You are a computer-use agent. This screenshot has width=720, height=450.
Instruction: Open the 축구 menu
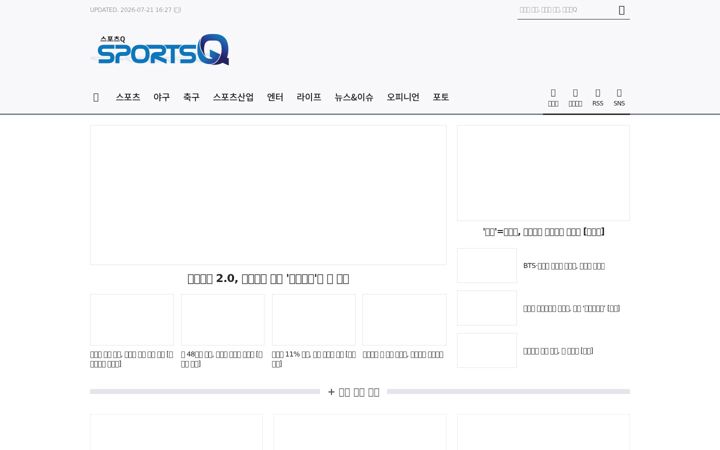tap(191, 97)
